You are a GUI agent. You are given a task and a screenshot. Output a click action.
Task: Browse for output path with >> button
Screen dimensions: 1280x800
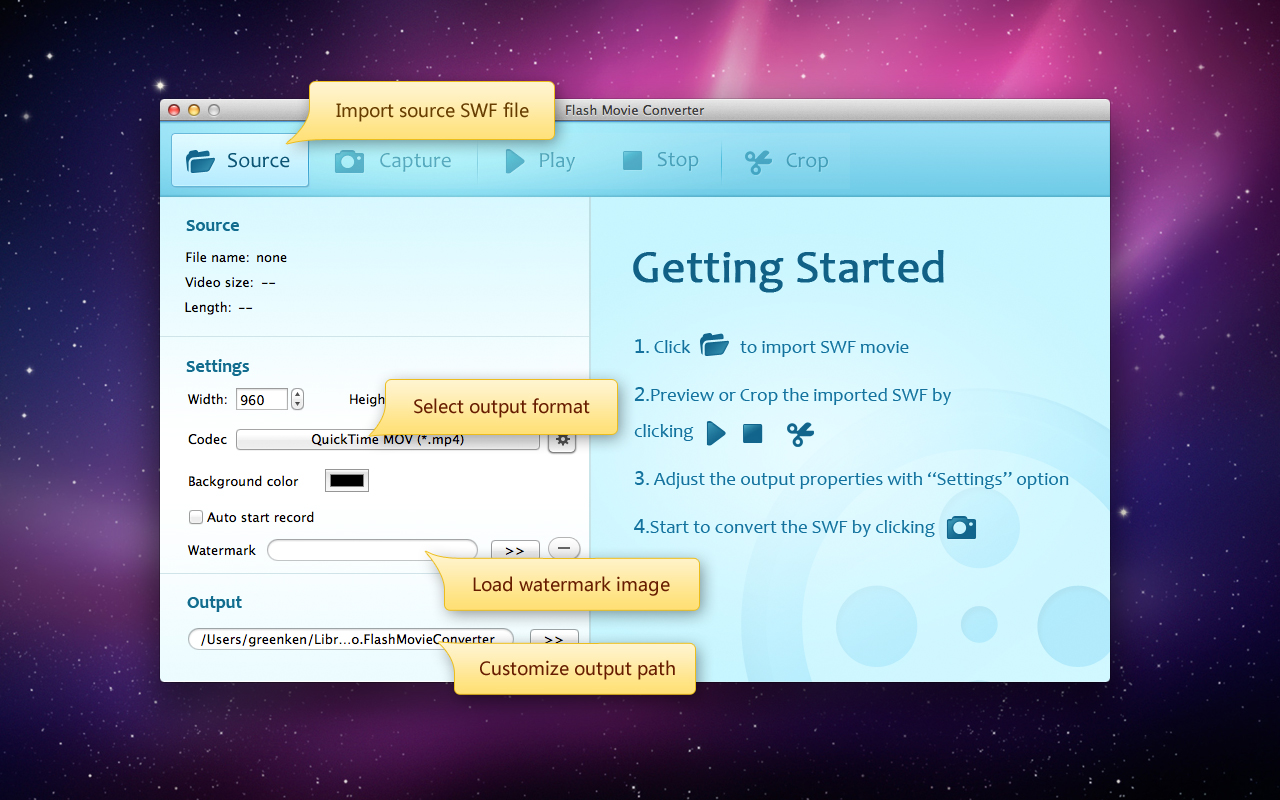[x=553, y=640]
